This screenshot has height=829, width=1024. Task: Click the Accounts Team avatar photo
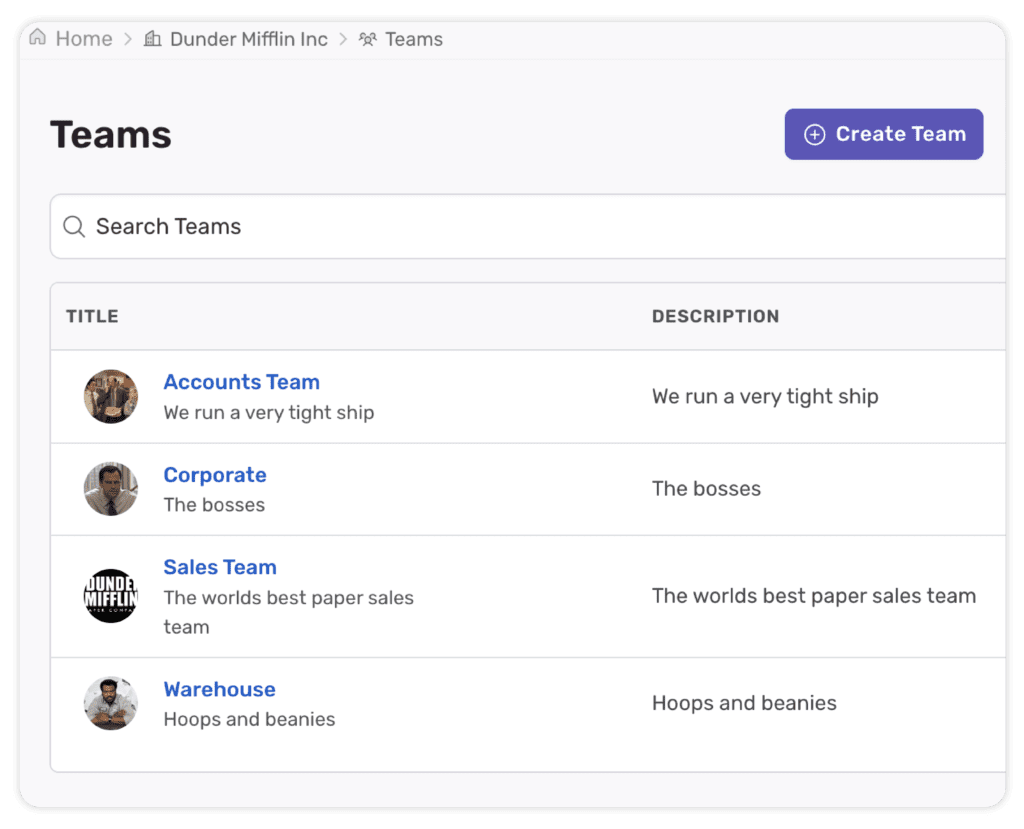pos(110,396)
